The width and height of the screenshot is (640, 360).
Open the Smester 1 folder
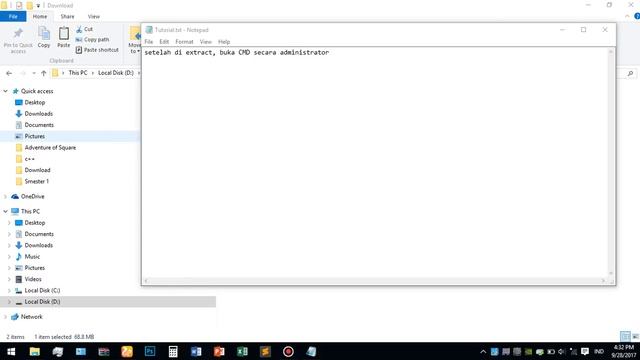click(36, 181)
